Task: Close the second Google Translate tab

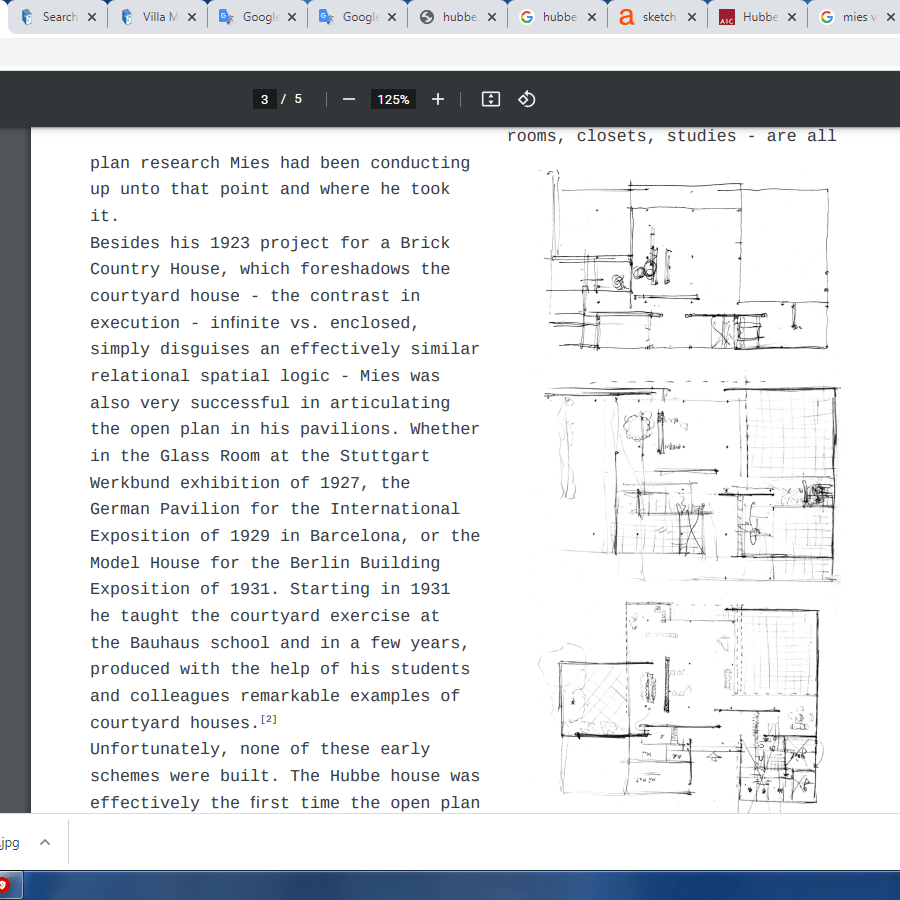Action: point(391,17)
